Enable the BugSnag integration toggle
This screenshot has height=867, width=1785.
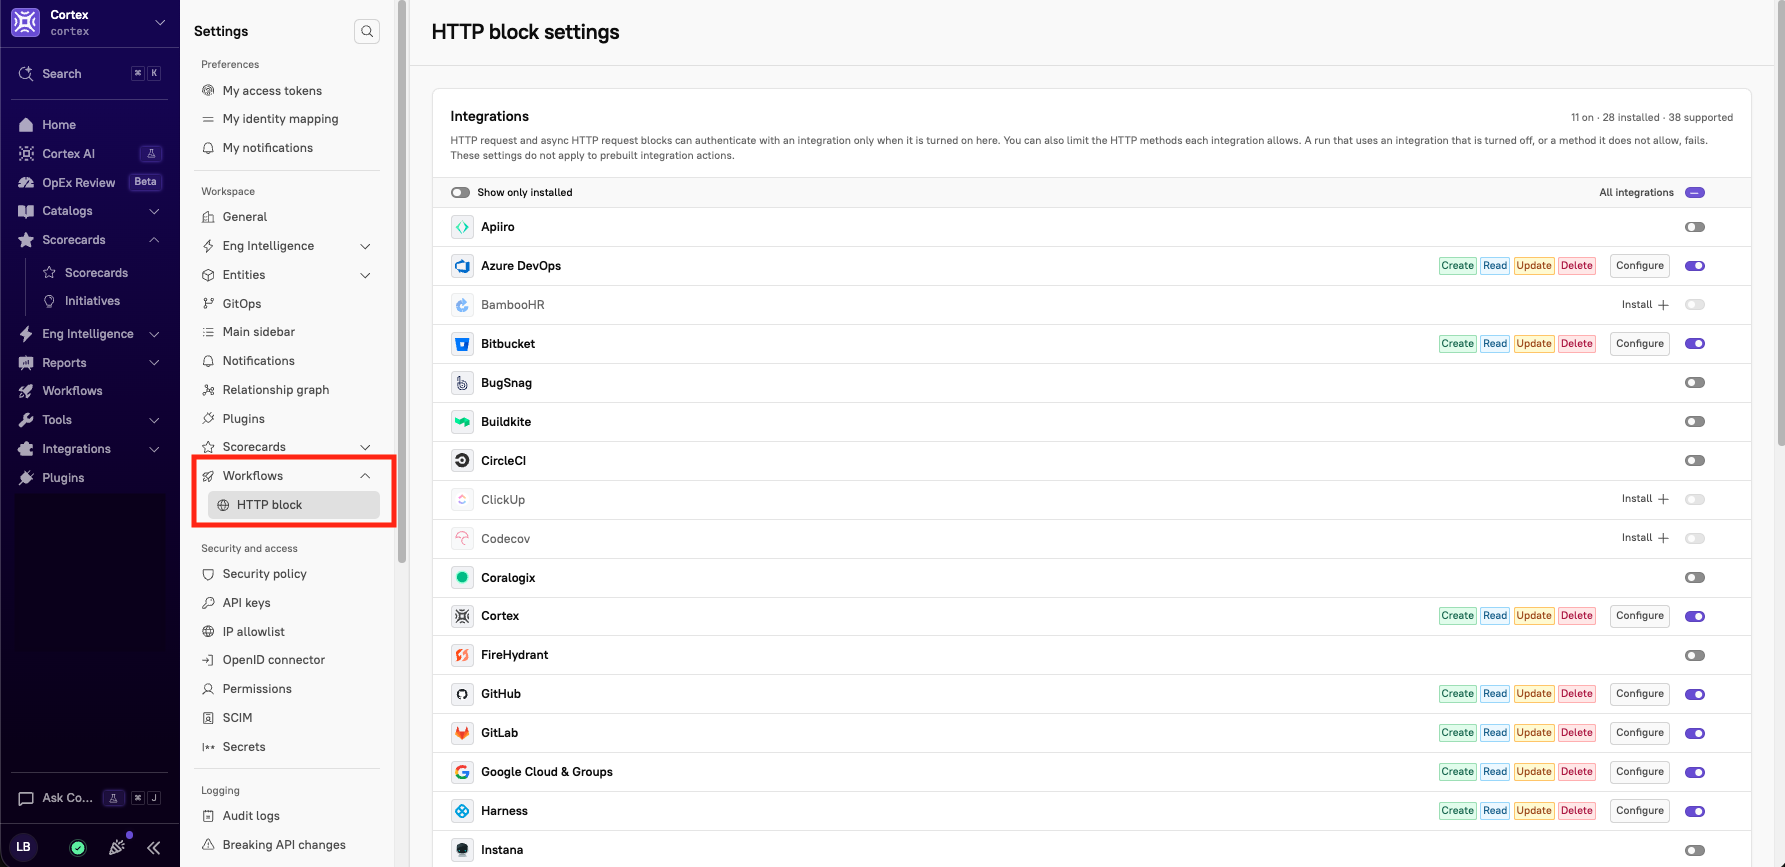(x=1695, y=383)
